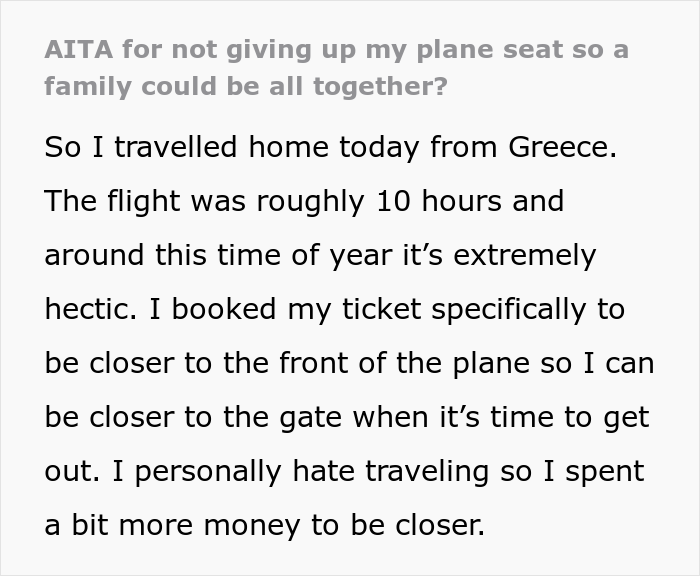
Task: Click 'family could be all together?' title line
Action: (x=245, y=85)
